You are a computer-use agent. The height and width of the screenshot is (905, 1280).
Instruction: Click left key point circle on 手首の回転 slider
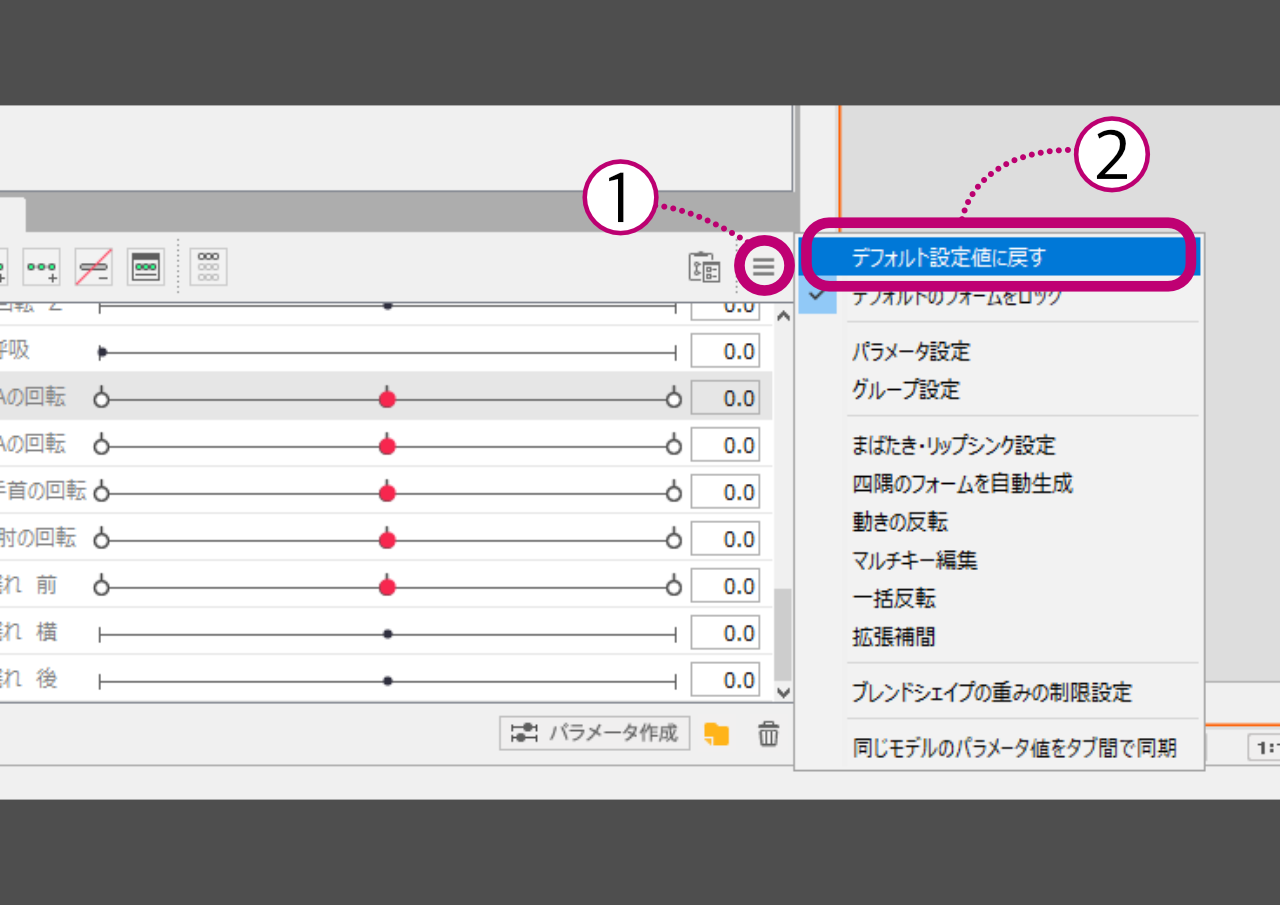tap(100, 493)
